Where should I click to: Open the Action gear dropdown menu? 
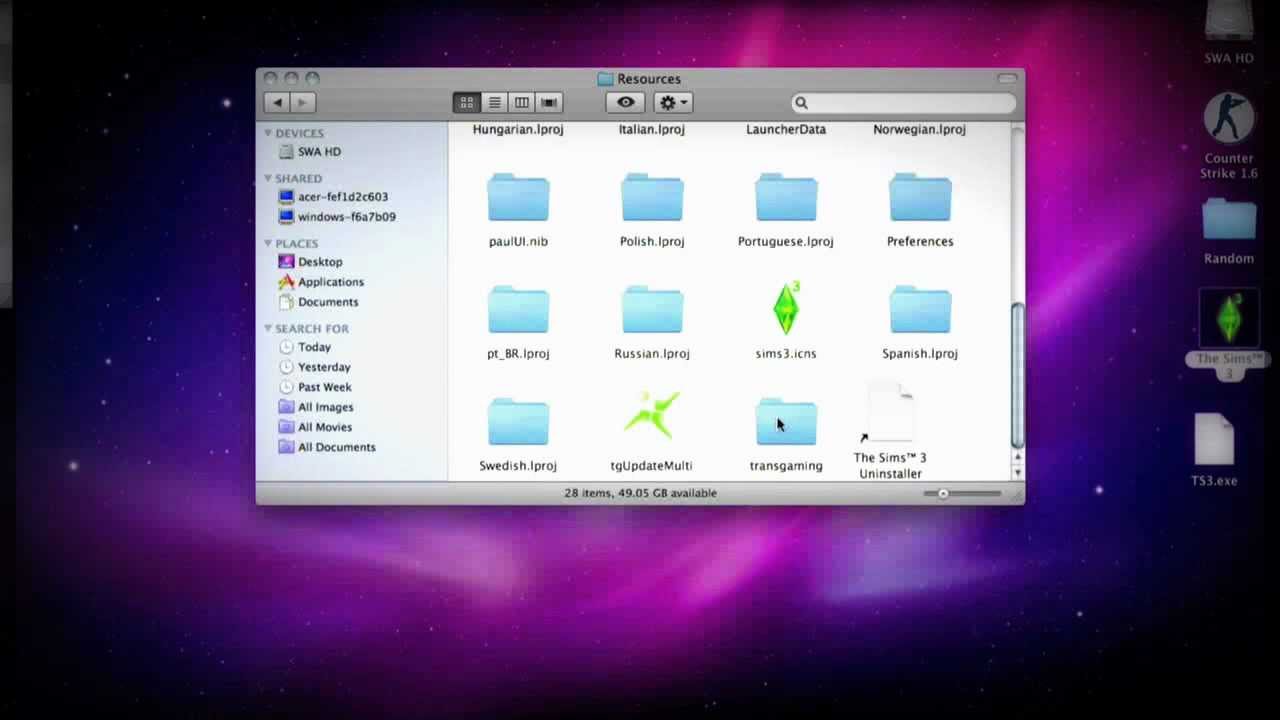[673, 102]
